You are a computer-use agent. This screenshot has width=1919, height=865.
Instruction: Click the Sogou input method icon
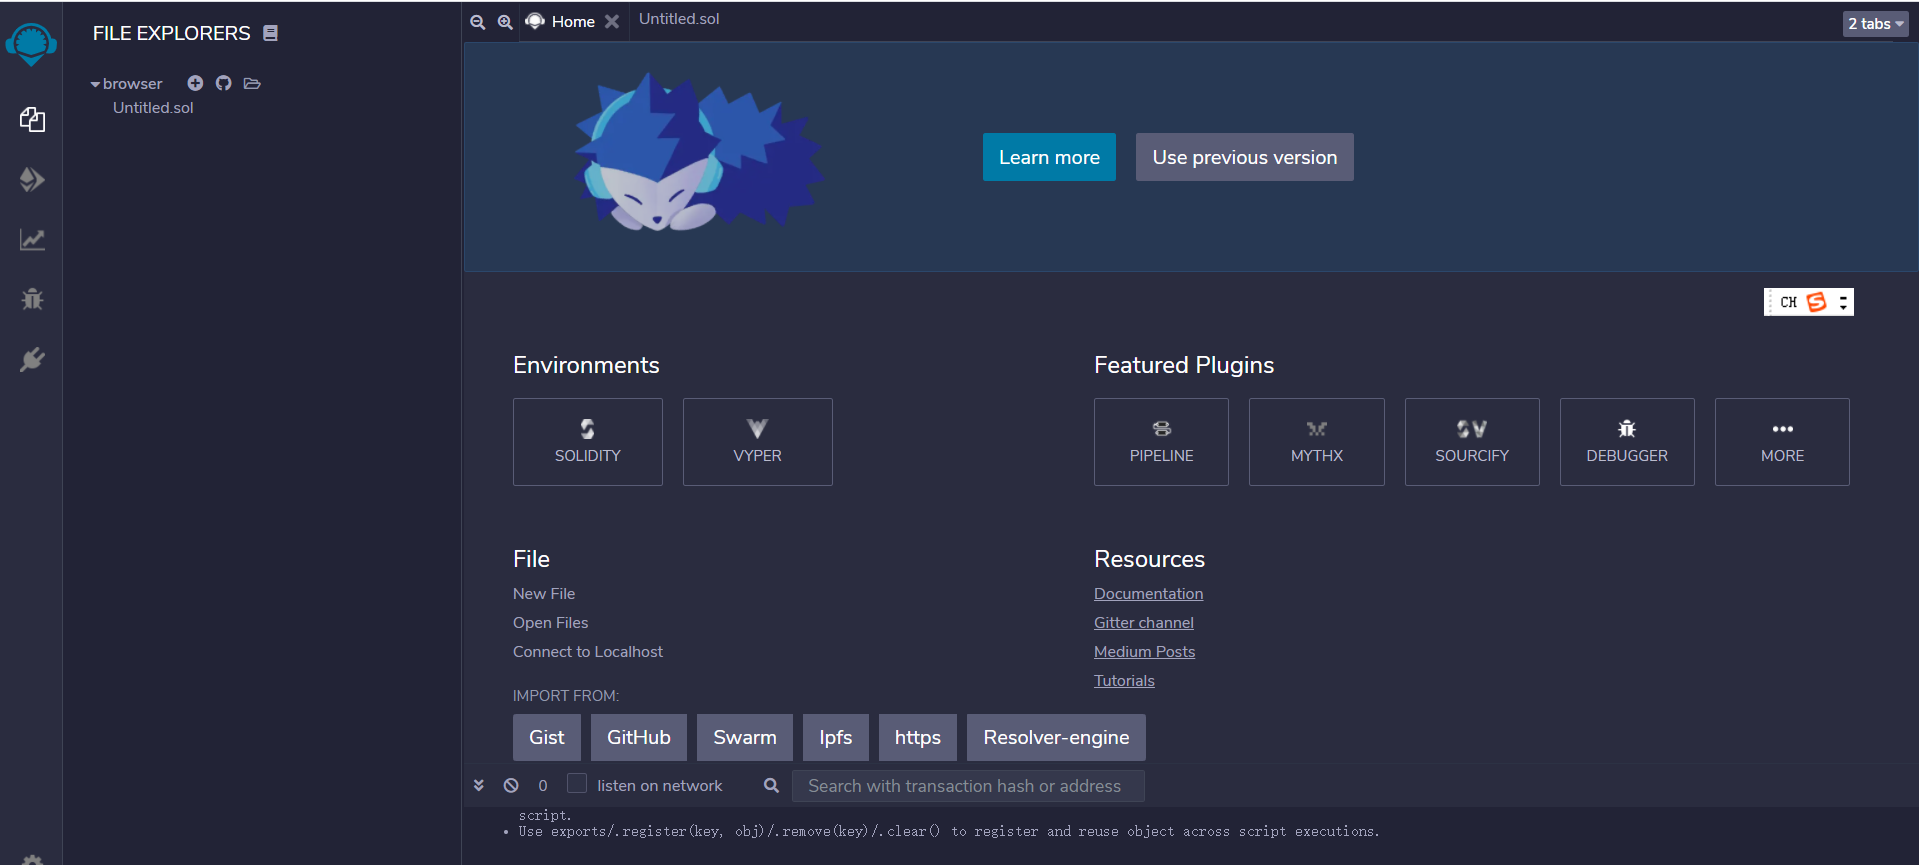pos(1817,302)
